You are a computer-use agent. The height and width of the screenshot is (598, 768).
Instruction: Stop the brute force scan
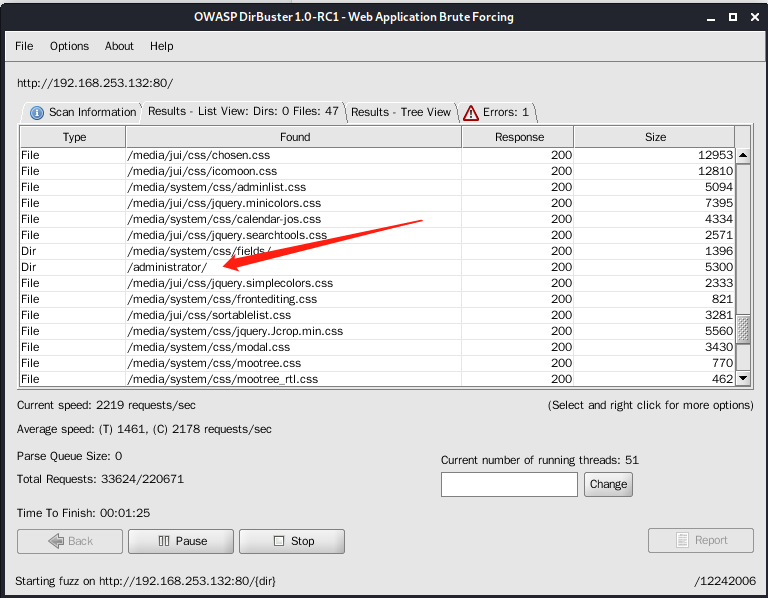[292, 541]
